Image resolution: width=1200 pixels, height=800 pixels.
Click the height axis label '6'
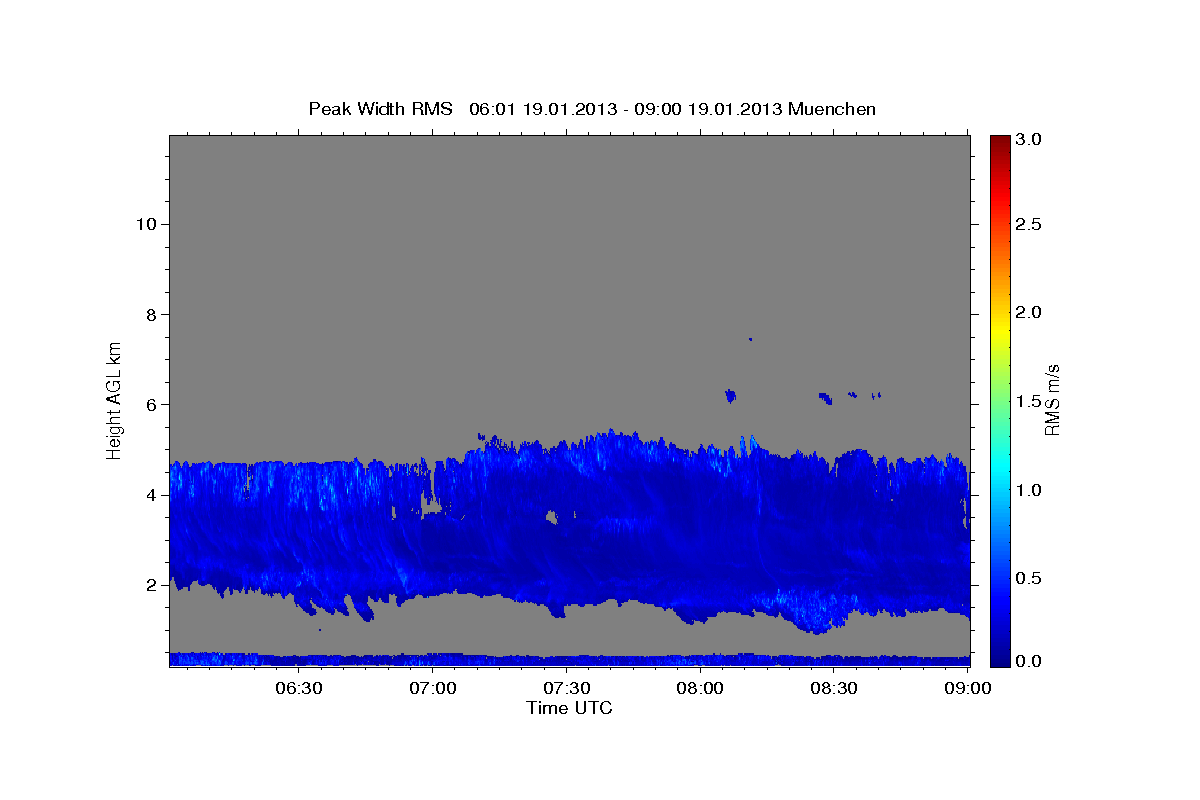(150, 405)
